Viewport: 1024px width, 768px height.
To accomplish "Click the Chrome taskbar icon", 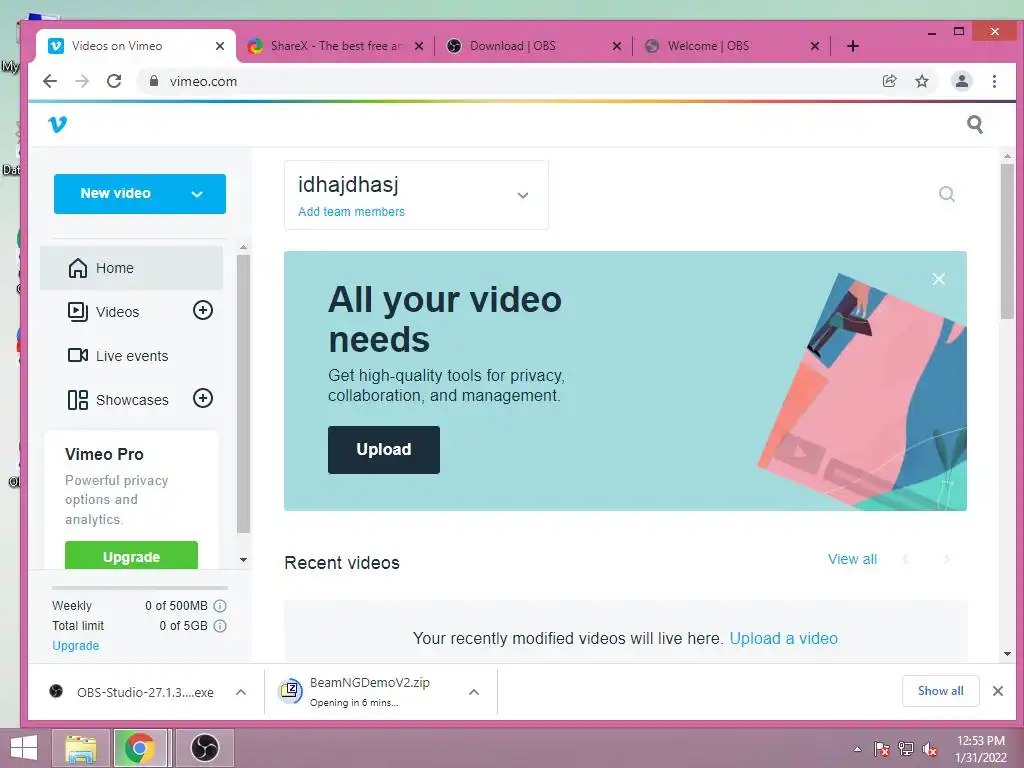I will pos(140,748).
